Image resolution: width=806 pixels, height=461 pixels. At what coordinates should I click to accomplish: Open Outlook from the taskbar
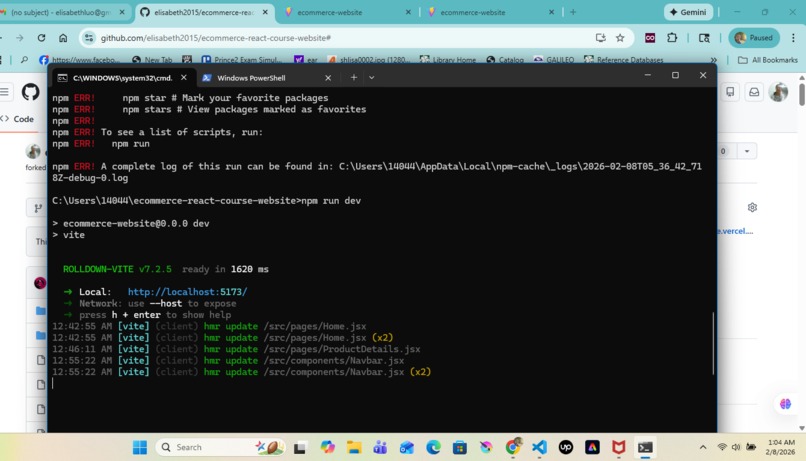click(407, 447)
